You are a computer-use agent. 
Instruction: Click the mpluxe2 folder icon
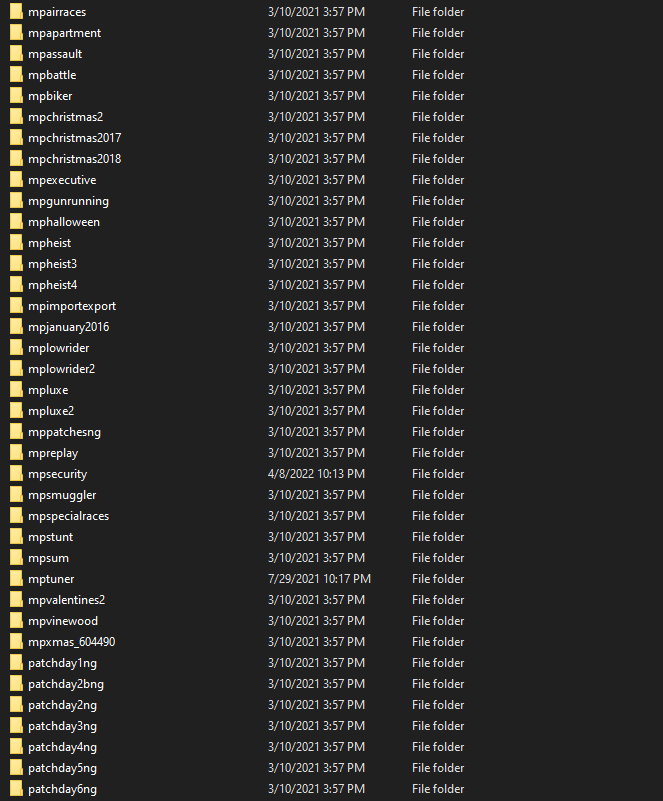(x=16, y=411)
